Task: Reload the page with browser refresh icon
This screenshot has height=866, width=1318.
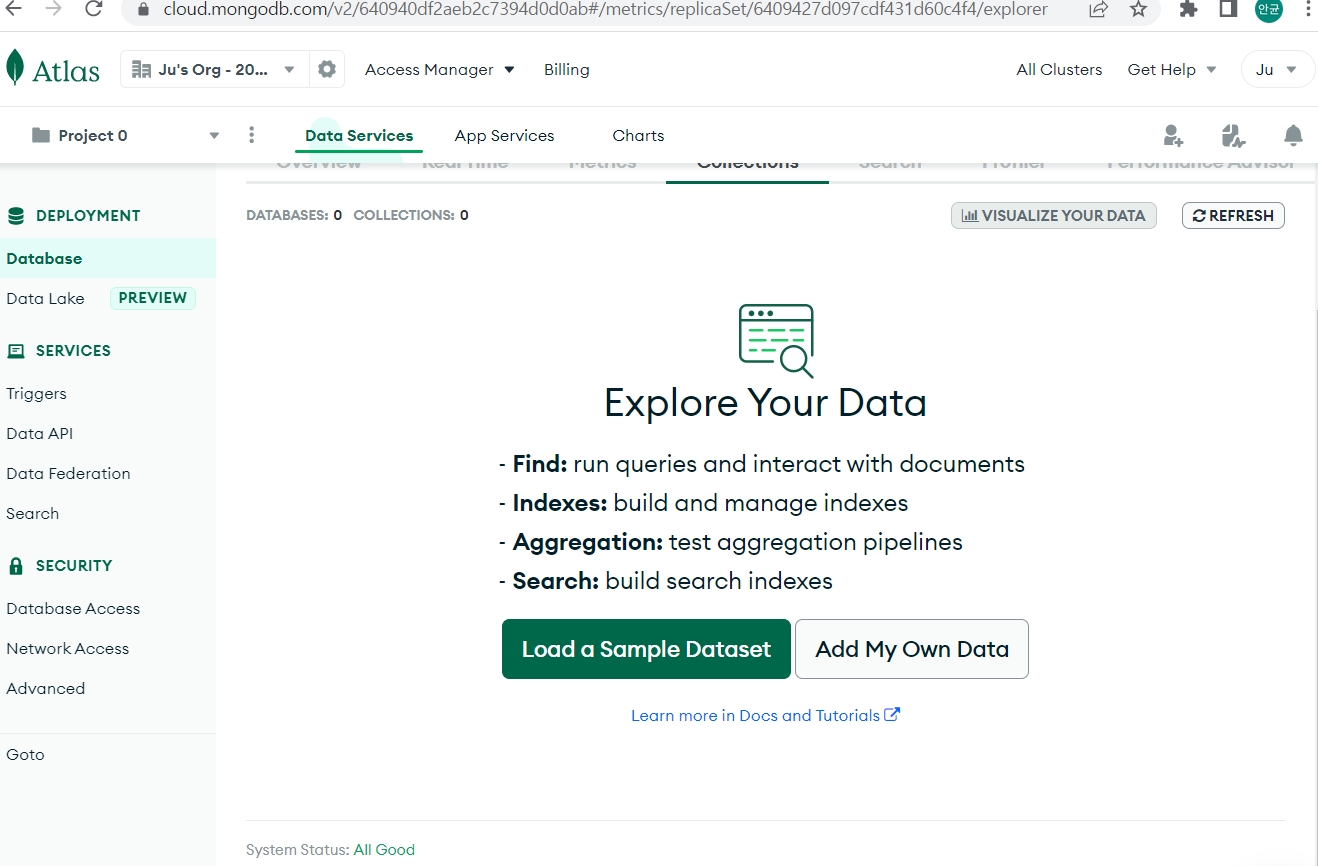Action: pyautogui.click(x=94, y=9)
